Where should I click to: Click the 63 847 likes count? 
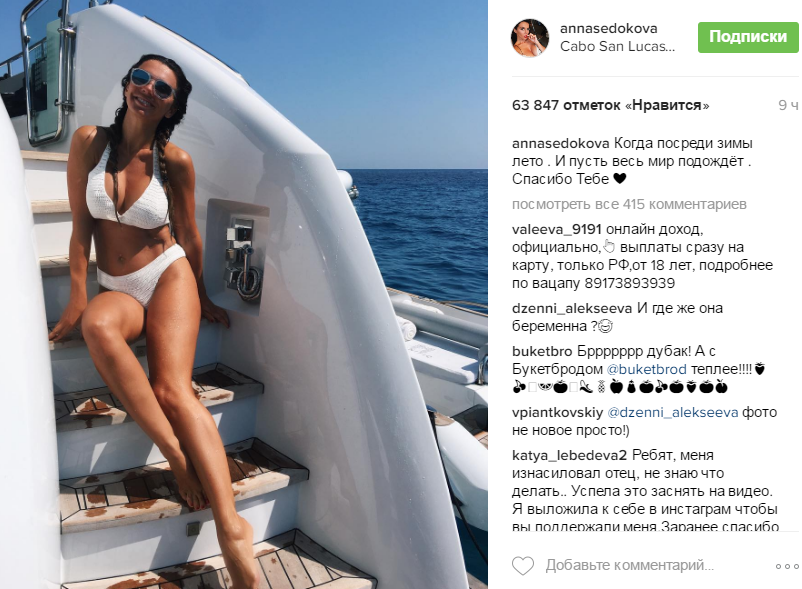click(611, 105)
